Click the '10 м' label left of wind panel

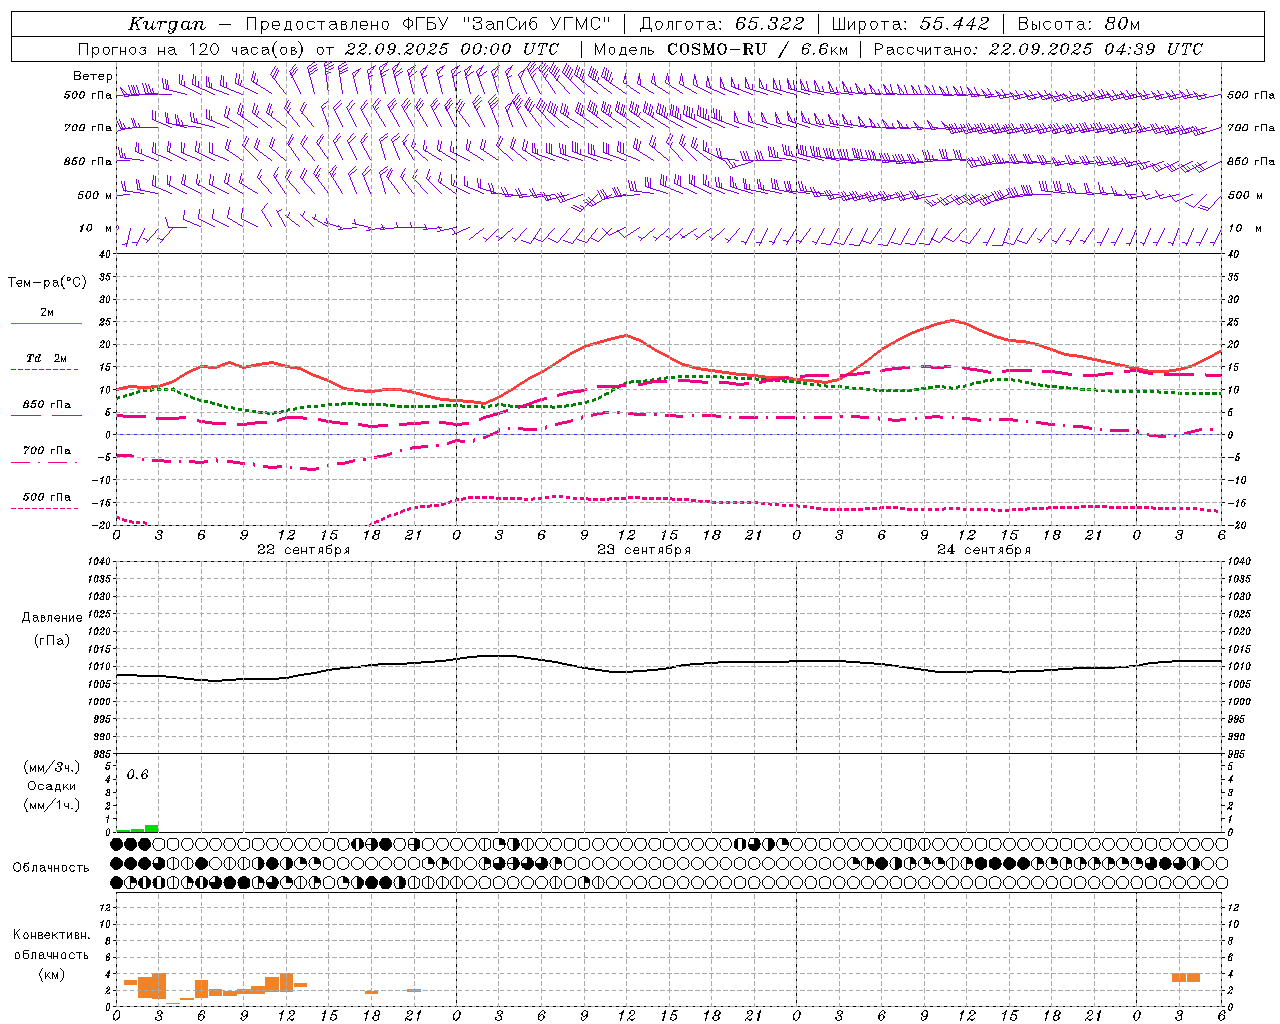[x=97, y=228]
